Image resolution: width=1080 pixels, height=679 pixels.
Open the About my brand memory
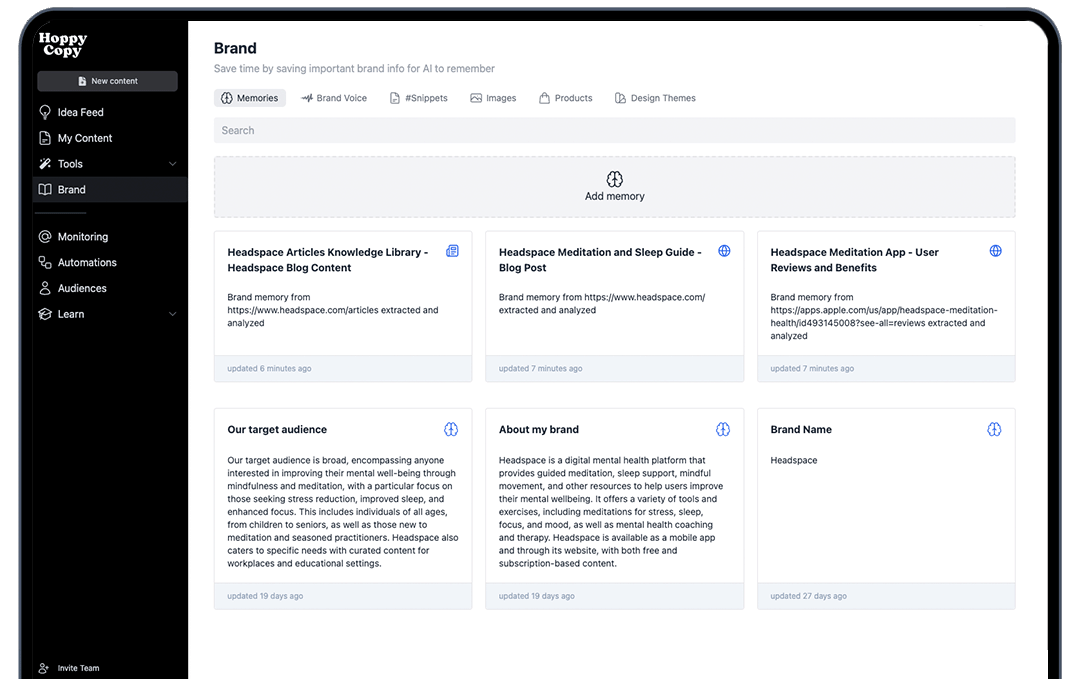614,509
